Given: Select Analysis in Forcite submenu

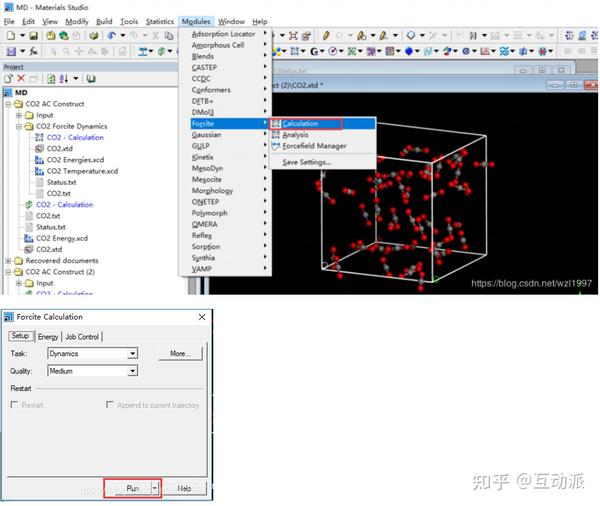Looking at the screenshot, I should 324,135.
